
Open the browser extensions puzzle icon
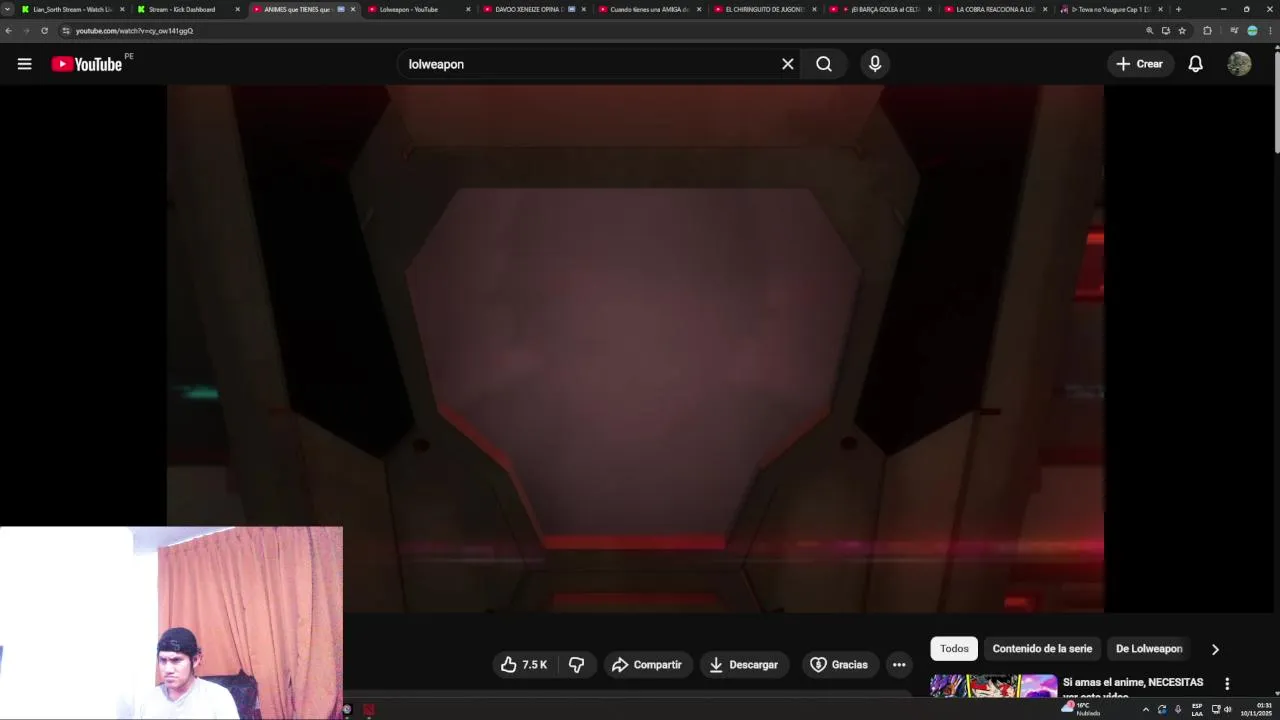click(x=1207, y=31)
